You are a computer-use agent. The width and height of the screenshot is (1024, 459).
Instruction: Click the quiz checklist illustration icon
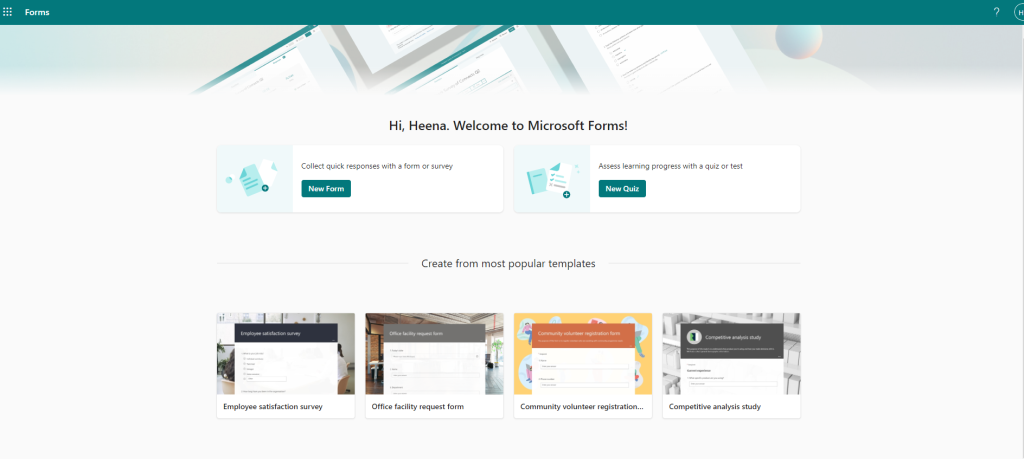click(552, 180)
